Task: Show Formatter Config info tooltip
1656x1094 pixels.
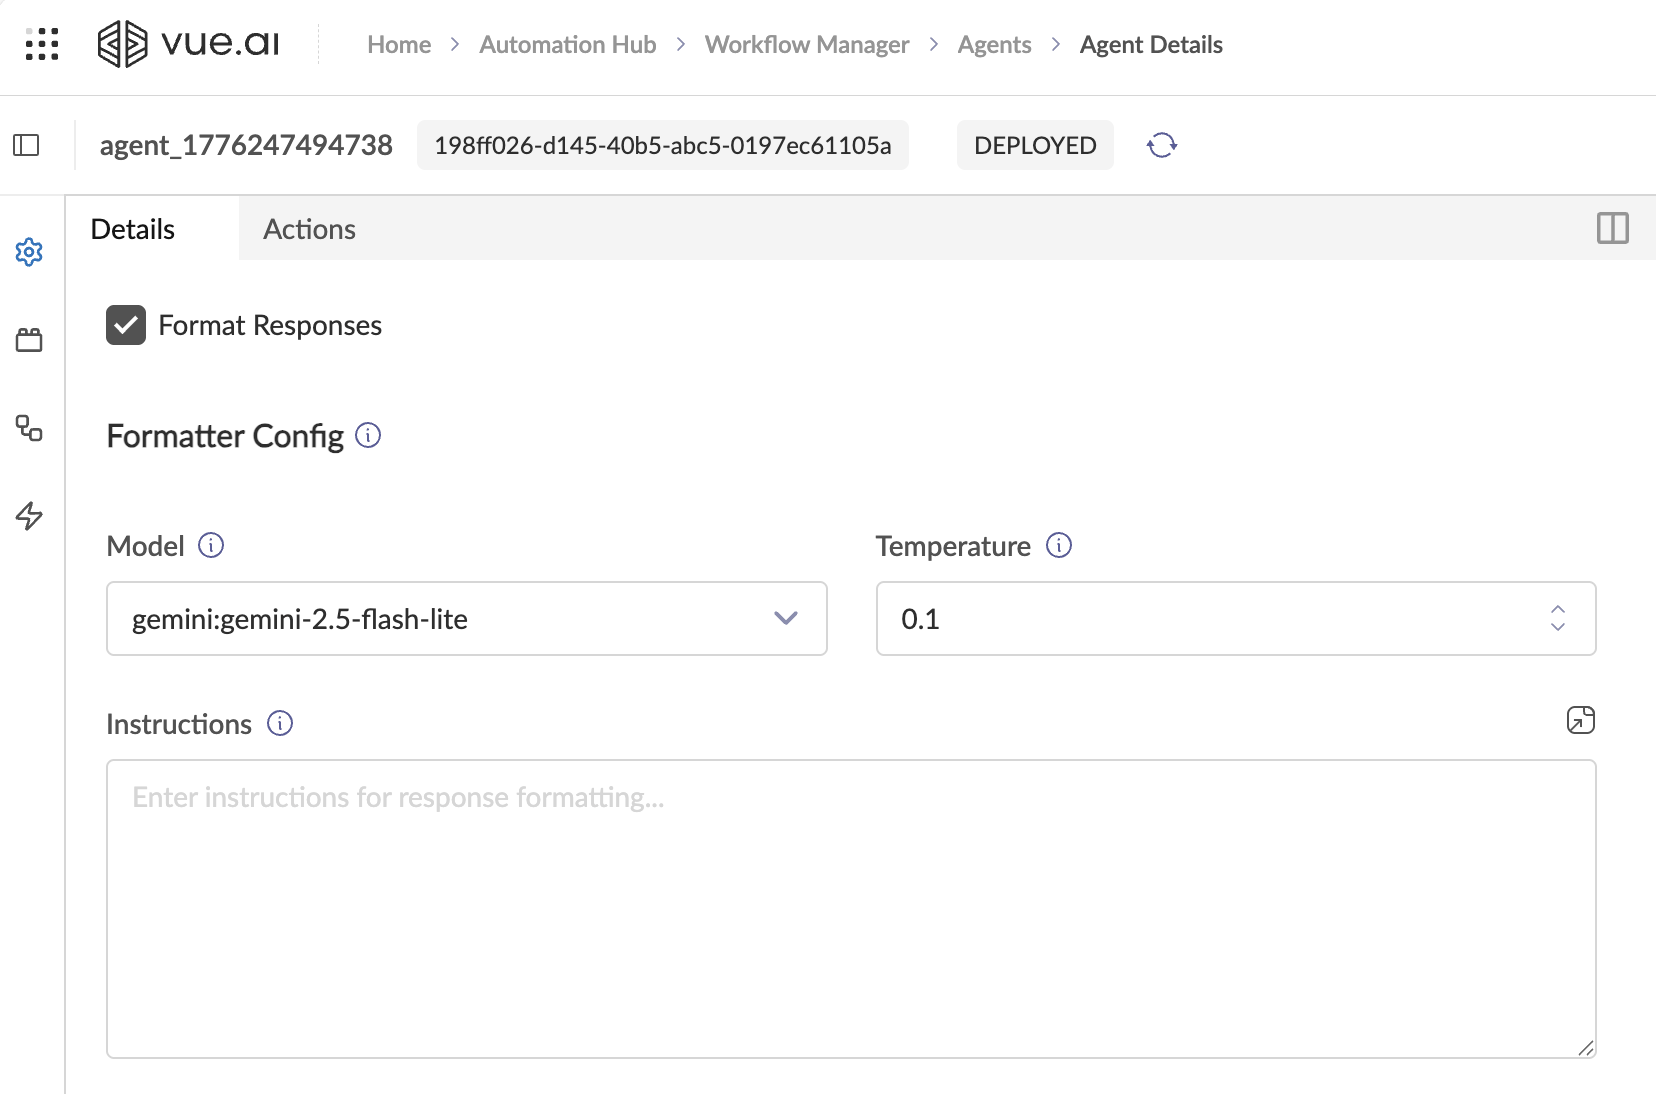Action: pos(368,435)
